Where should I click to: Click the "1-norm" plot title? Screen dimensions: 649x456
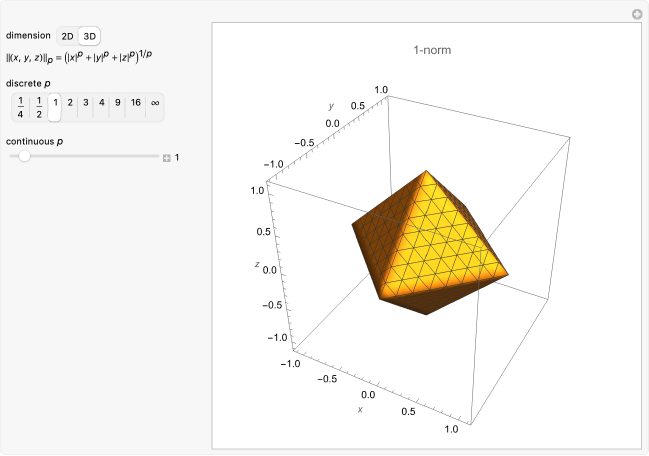click(x=435, y=49)
